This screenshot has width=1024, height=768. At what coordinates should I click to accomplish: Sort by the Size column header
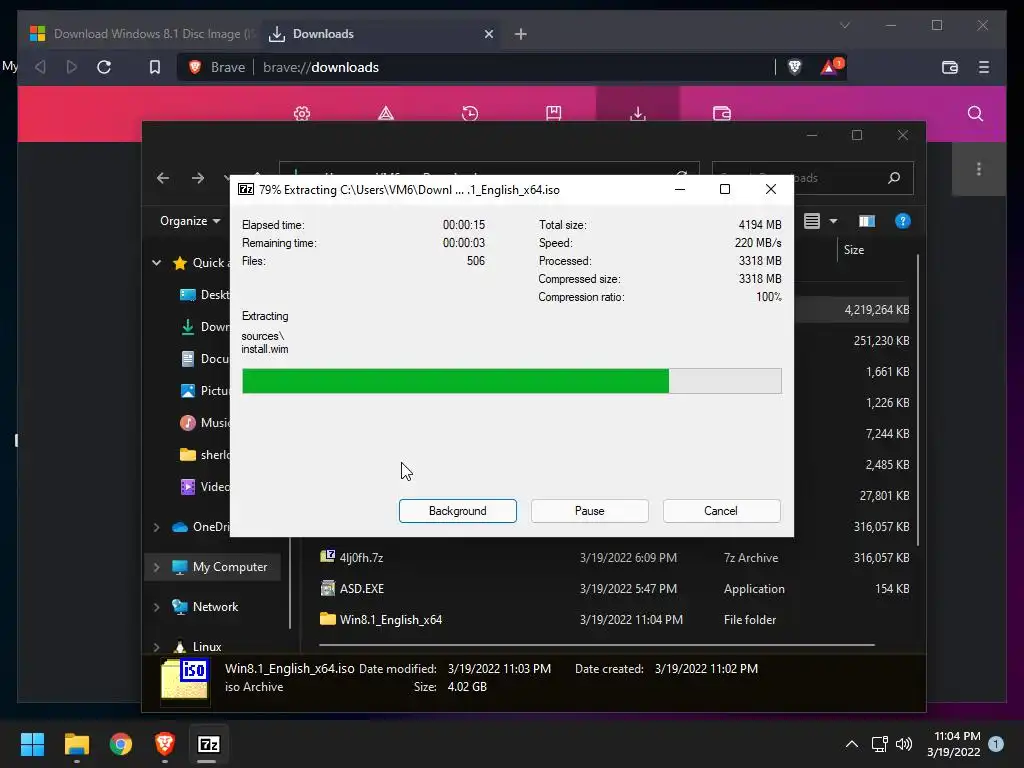(854, 249)
